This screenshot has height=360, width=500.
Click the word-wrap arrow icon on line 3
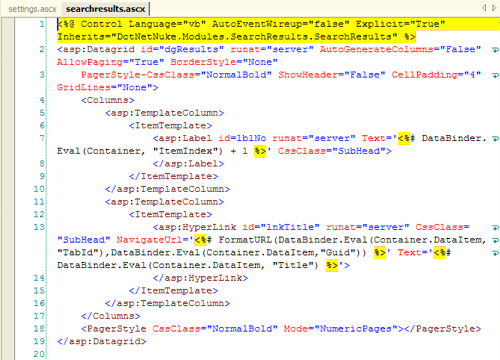click(x=495, y=75)
